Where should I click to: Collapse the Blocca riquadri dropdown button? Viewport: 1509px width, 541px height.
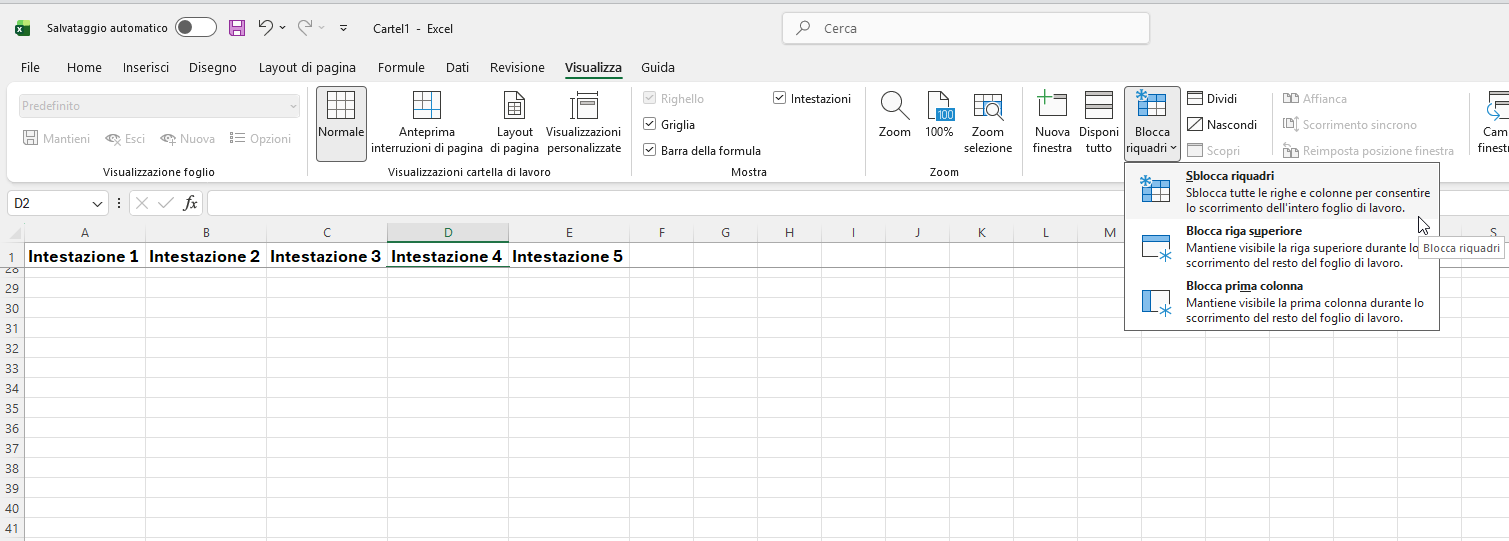click(1152, 124)
